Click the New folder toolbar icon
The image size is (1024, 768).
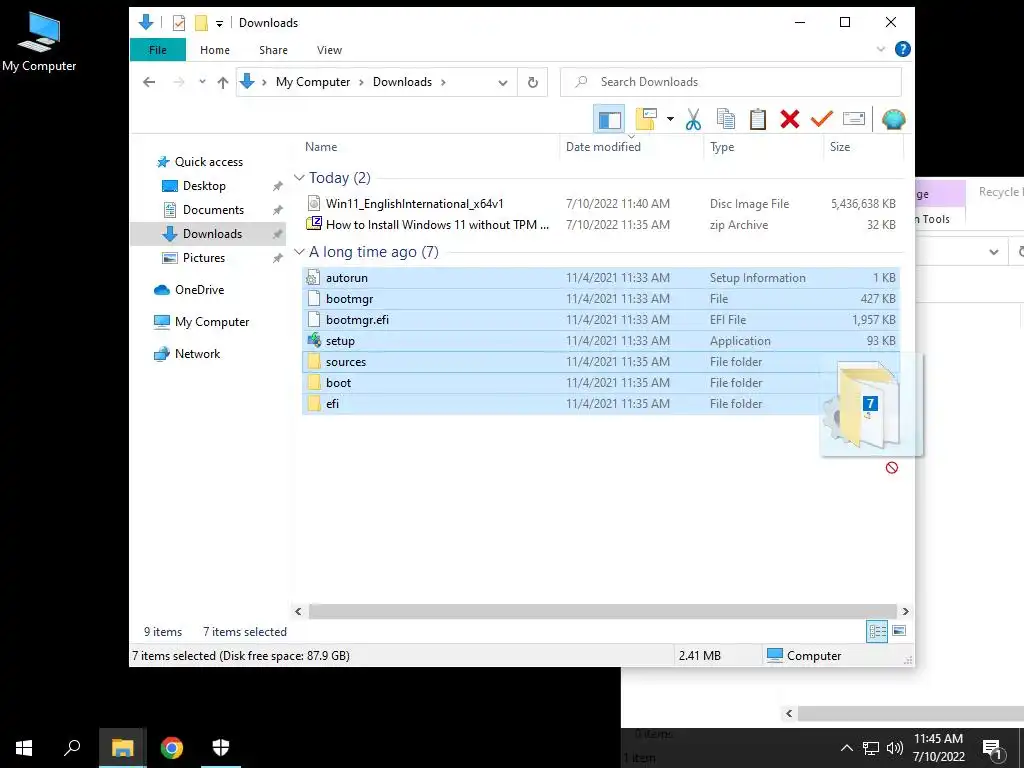[x=646, y=120]
